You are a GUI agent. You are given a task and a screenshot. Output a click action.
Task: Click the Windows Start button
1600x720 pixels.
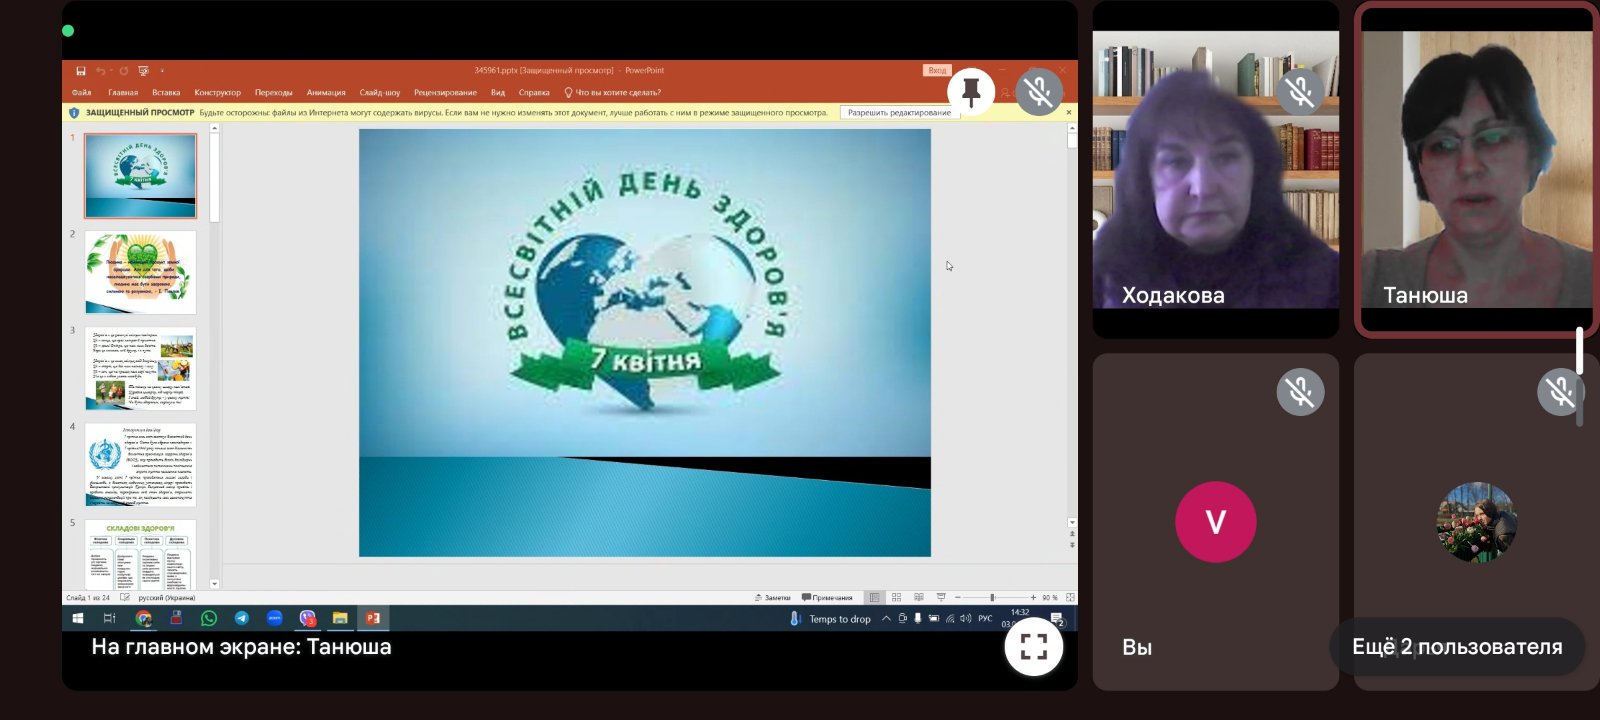(x=78, y=618)
